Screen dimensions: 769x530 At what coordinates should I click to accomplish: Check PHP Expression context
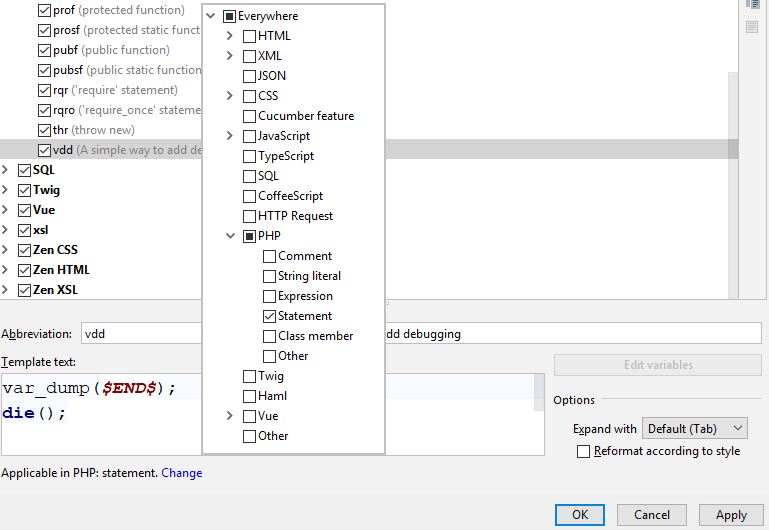pyautogui.click(x=269, y=297)
